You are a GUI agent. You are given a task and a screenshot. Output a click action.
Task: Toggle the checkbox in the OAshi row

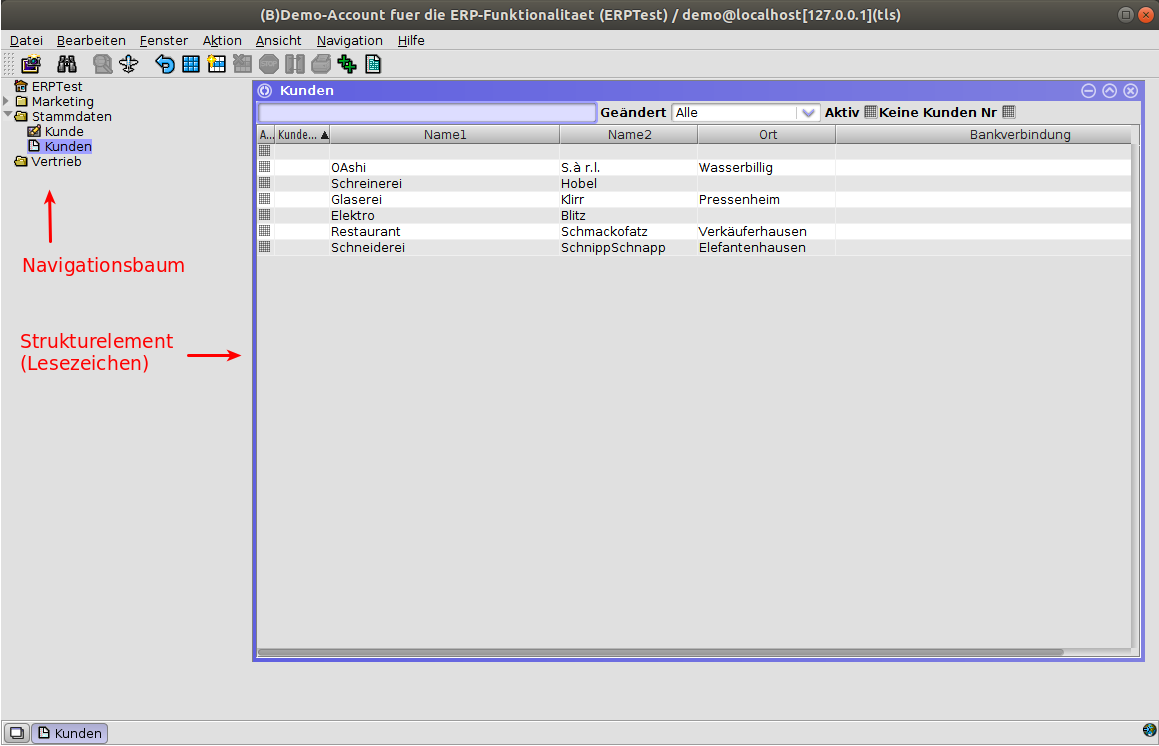coord(264,167)
